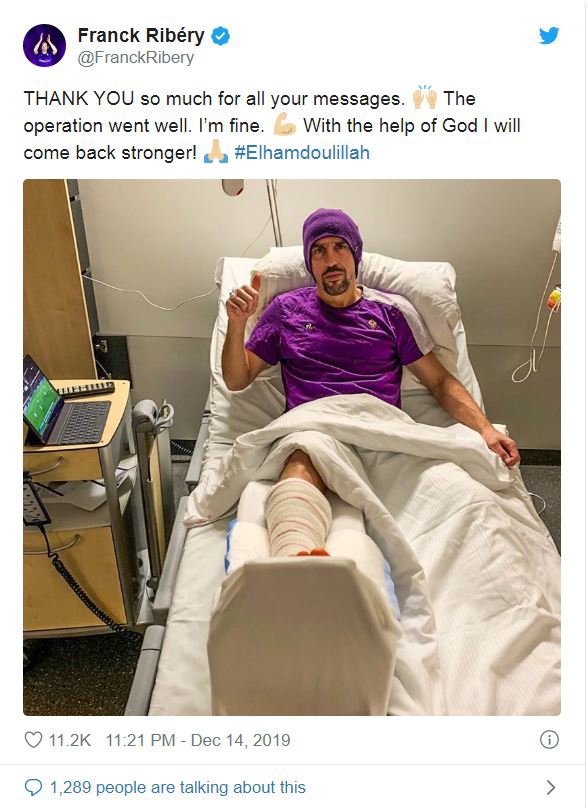Click the flexed biceps emoji
This screenshot has width=588, height=809.
pos(284,125)
